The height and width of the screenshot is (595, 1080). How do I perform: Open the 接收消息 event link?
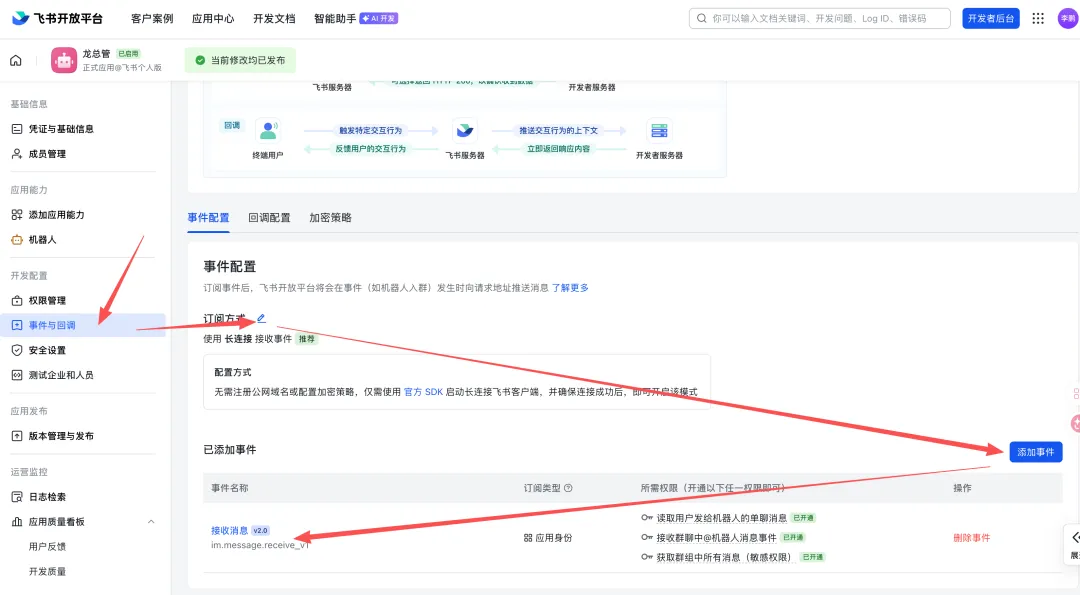click(x=229, y=530)
